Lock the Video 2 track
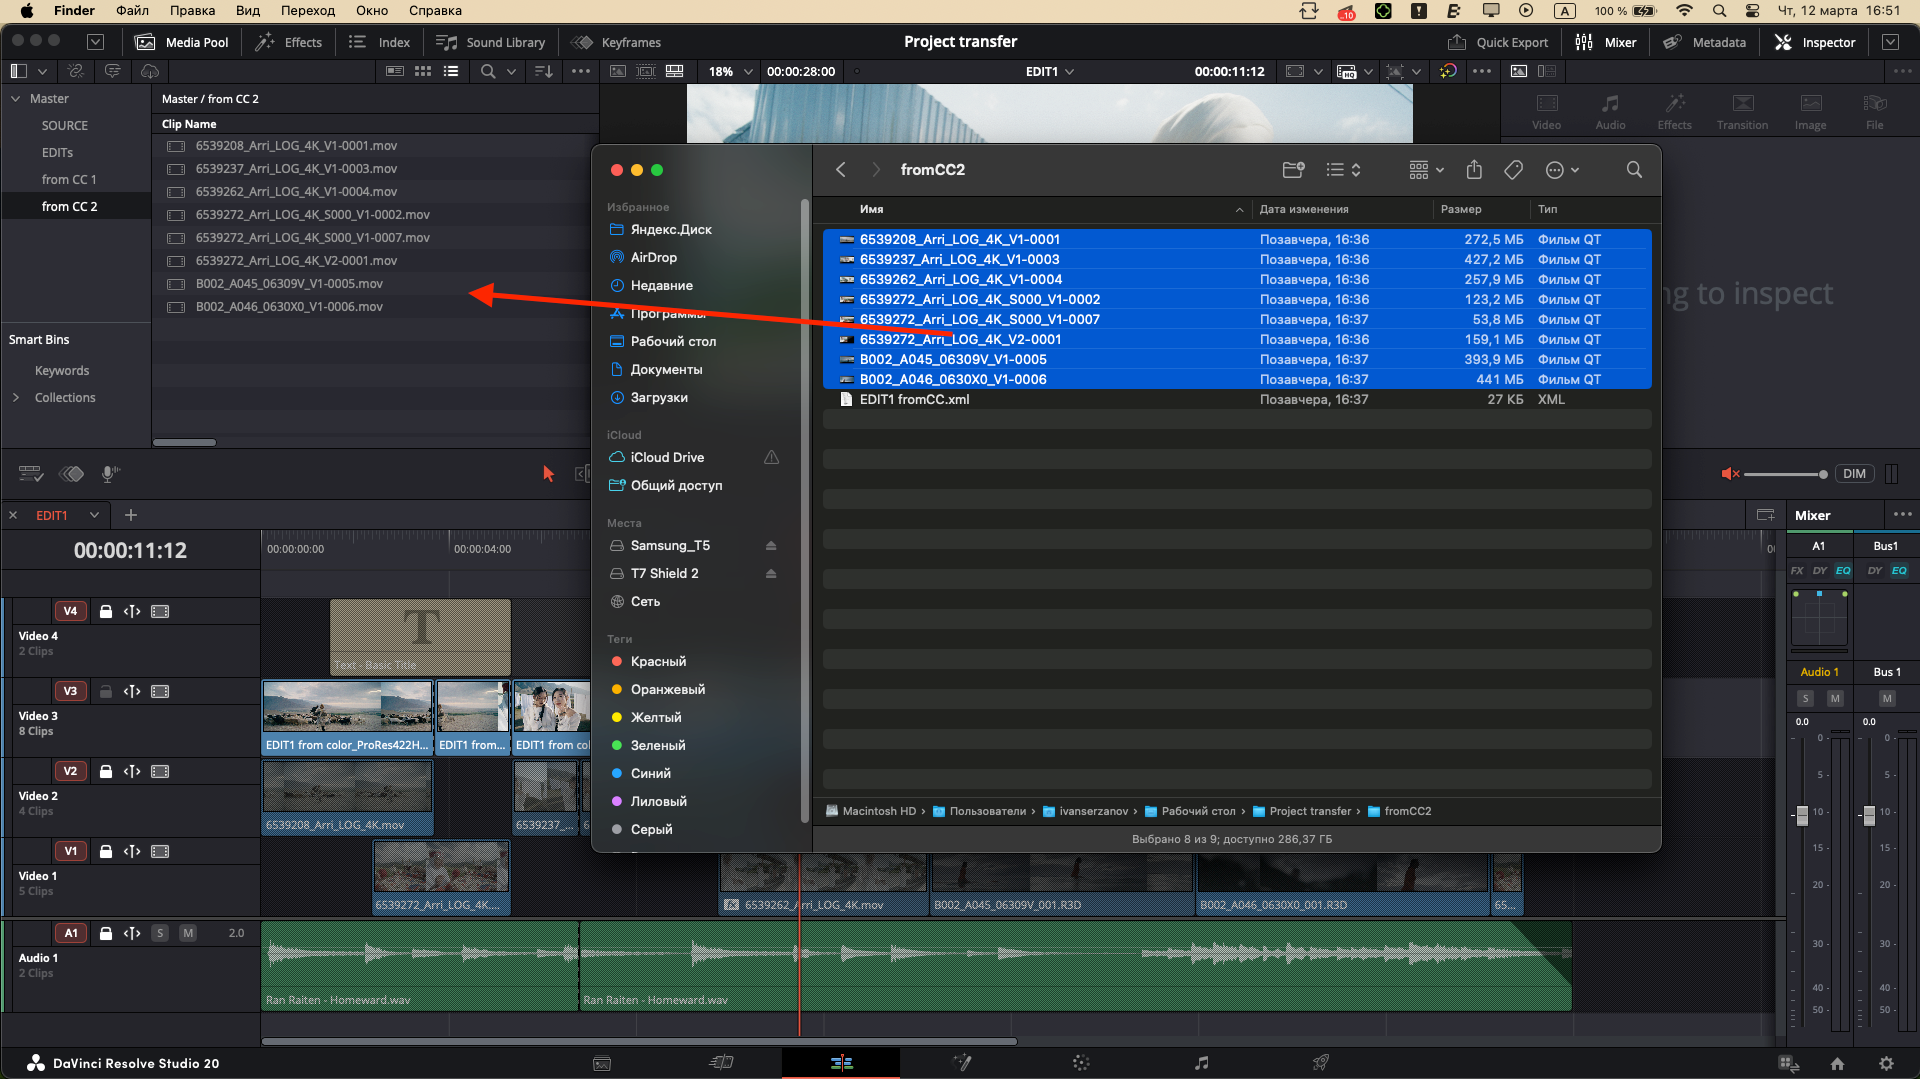The width and height of the screenshot is (1920, 1079). point(106,771)
